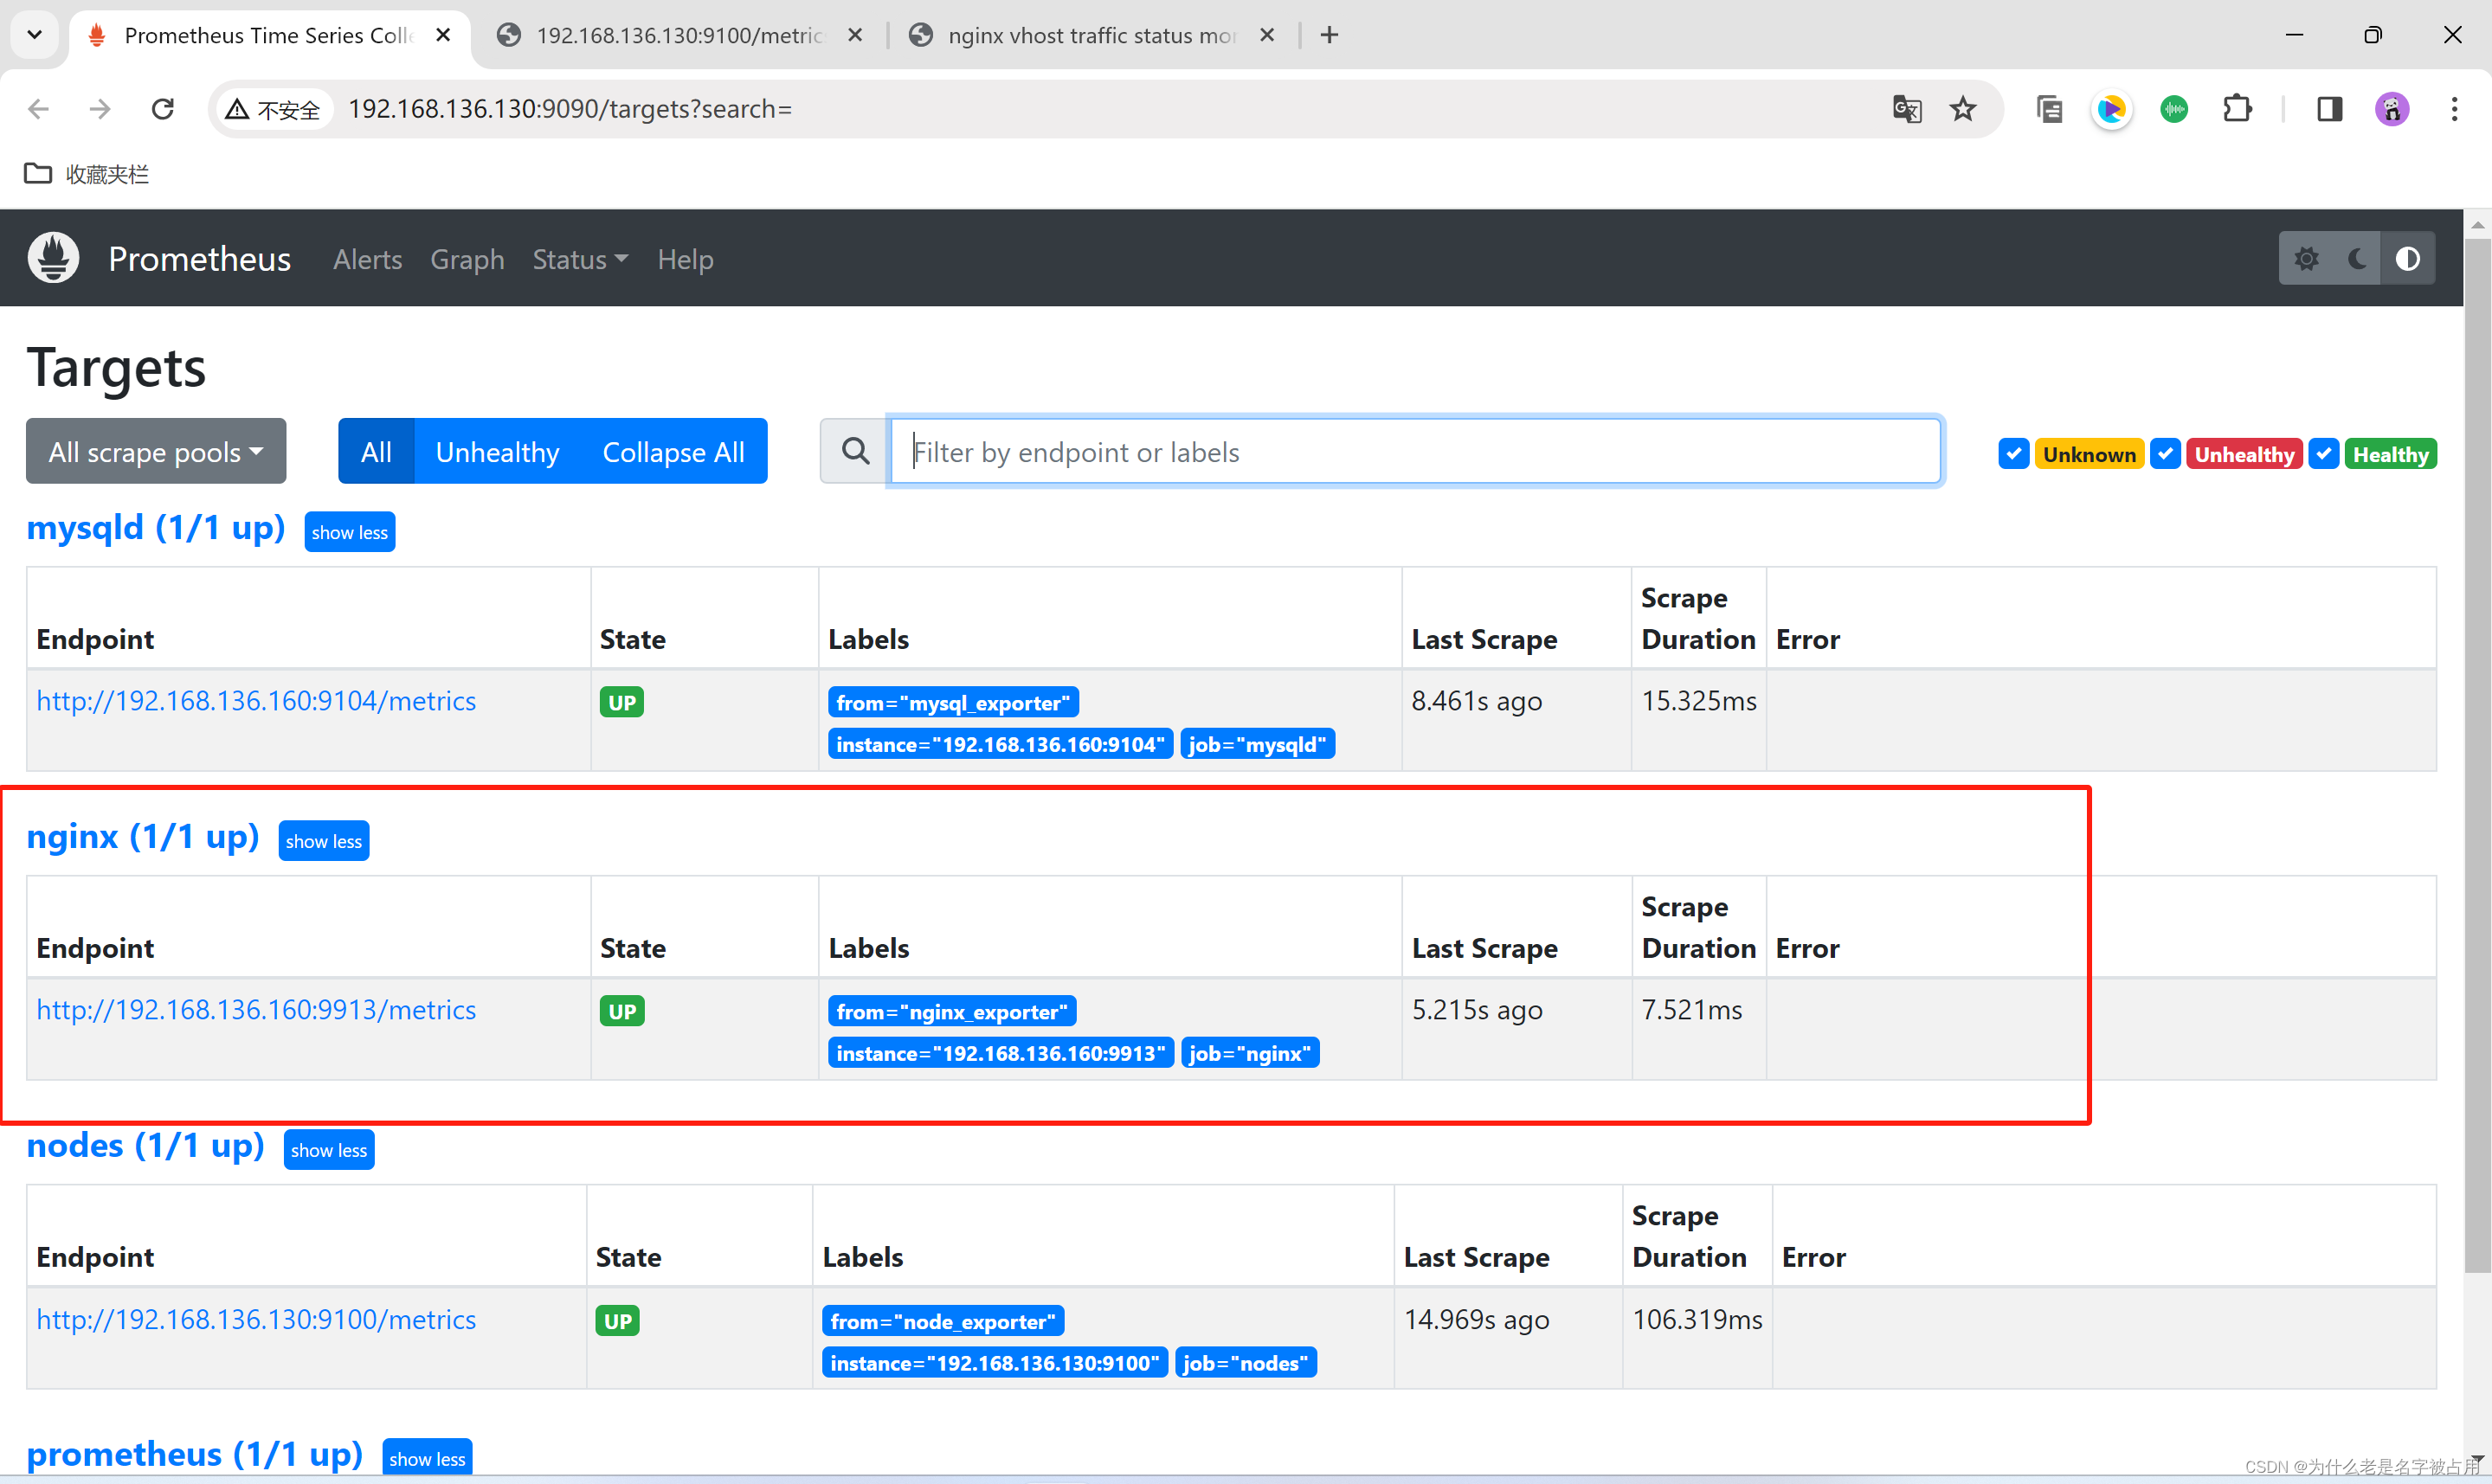Viewport: 2492px width, 1484px height.
Task: Go forward in browser history
Action: point(100,109)
